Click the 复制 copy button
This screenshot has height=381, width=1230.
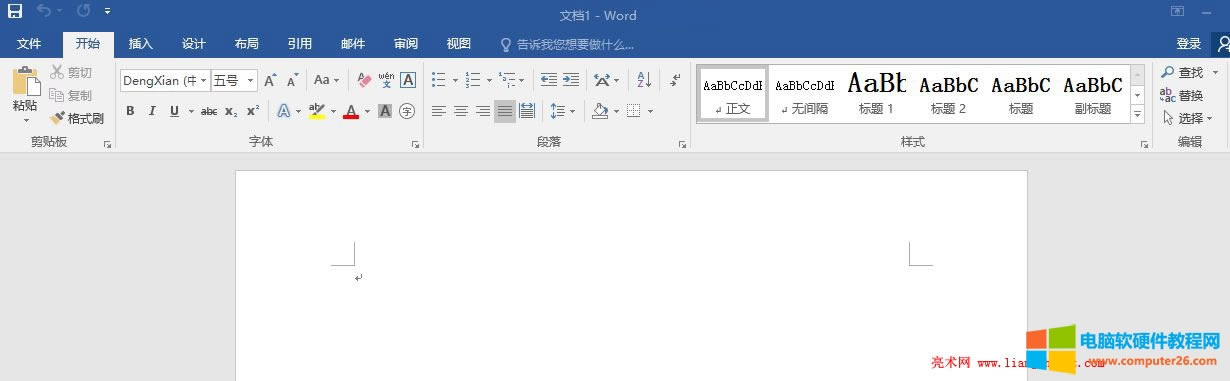click(71, 95)
